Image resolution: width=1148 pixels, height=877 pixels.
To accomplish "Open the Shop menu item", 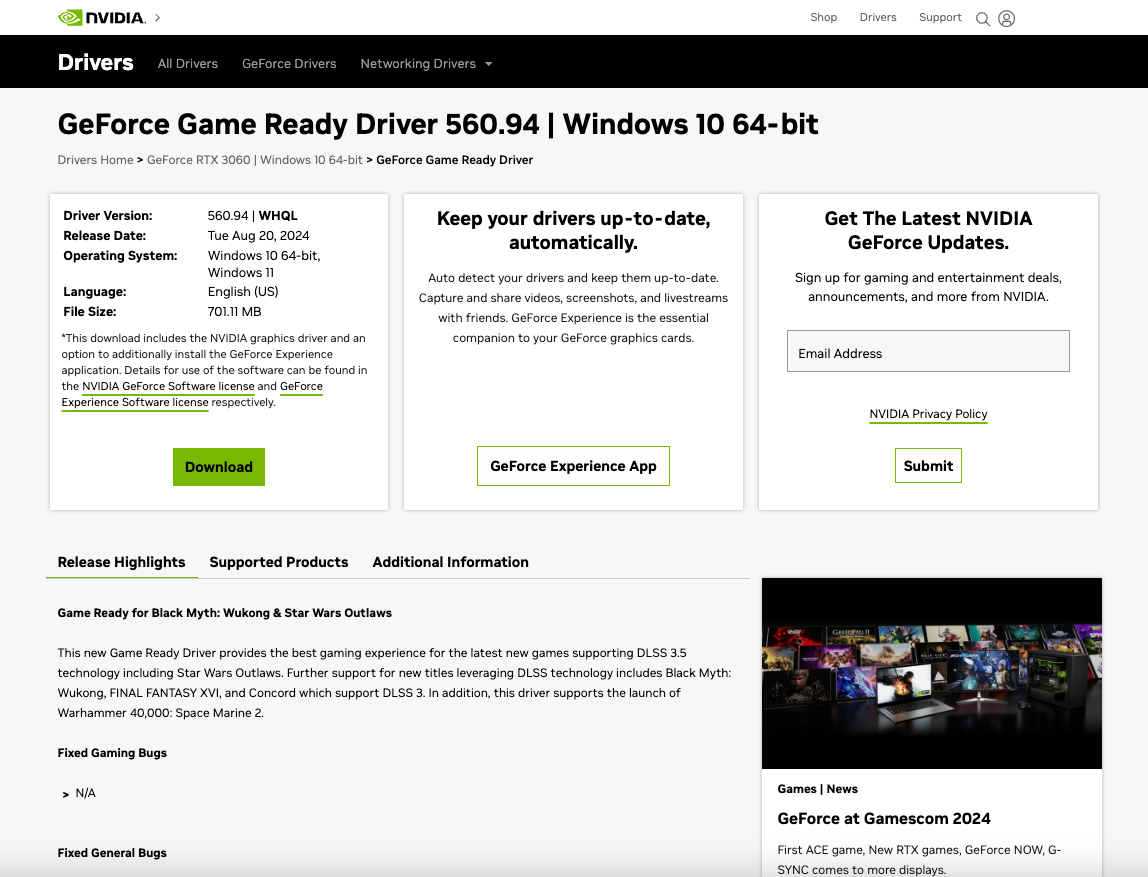I will pos(824,18).
